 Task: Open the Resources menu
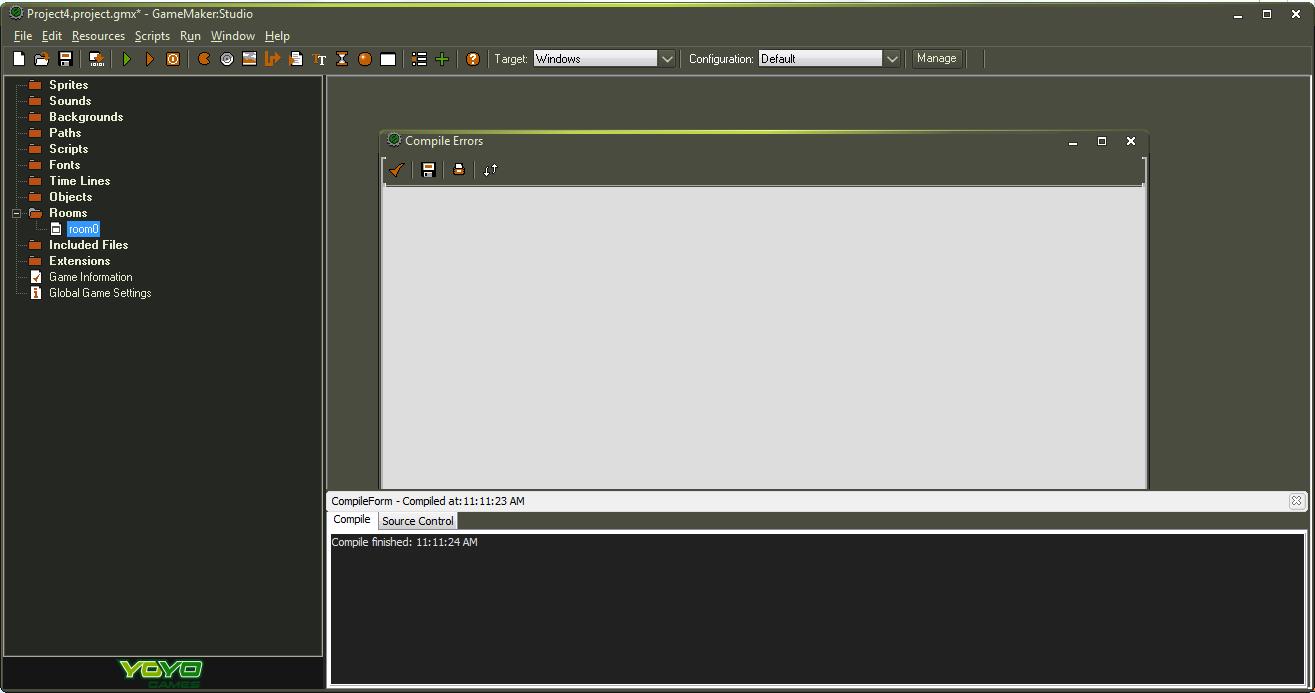[x=98, y=36]
